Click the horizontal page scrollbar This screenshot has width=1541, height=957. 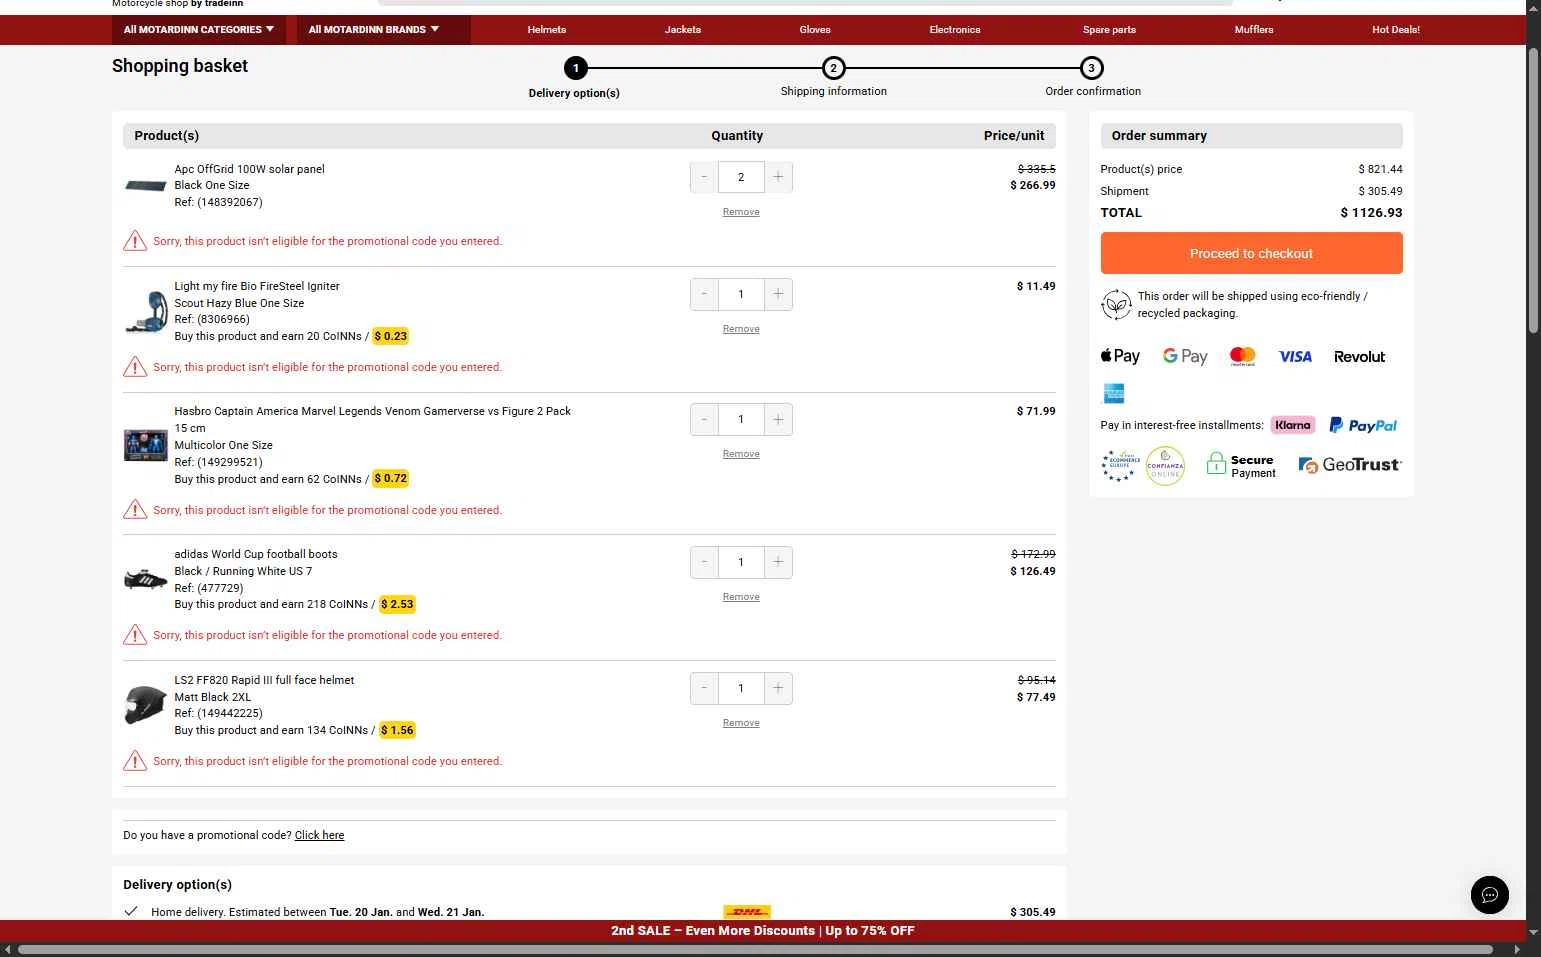click(x=755, y=949)
